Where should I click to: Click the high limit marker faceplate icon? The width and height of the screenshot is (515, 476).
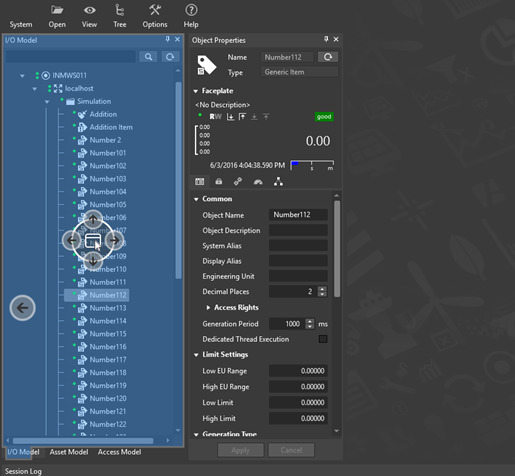click(x=242, y=117)
